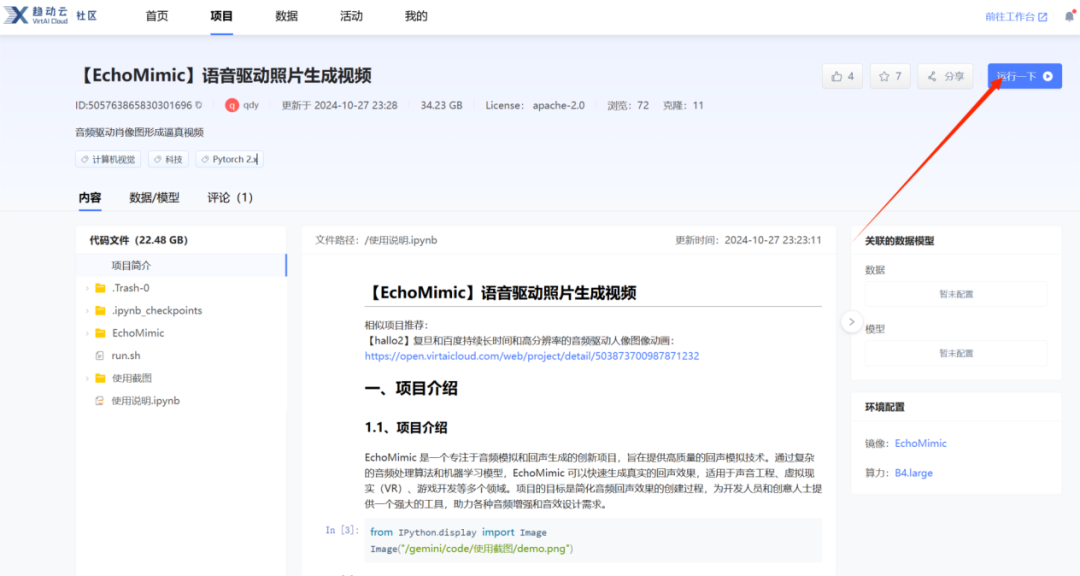Open 前往工作台 link

(x=1010, y=17)
